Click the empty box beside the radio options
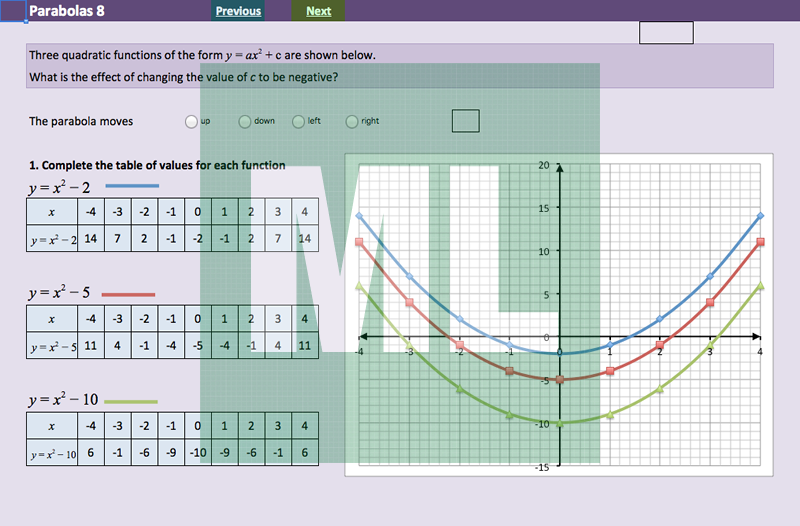800x526 pixels. point(465,121)
